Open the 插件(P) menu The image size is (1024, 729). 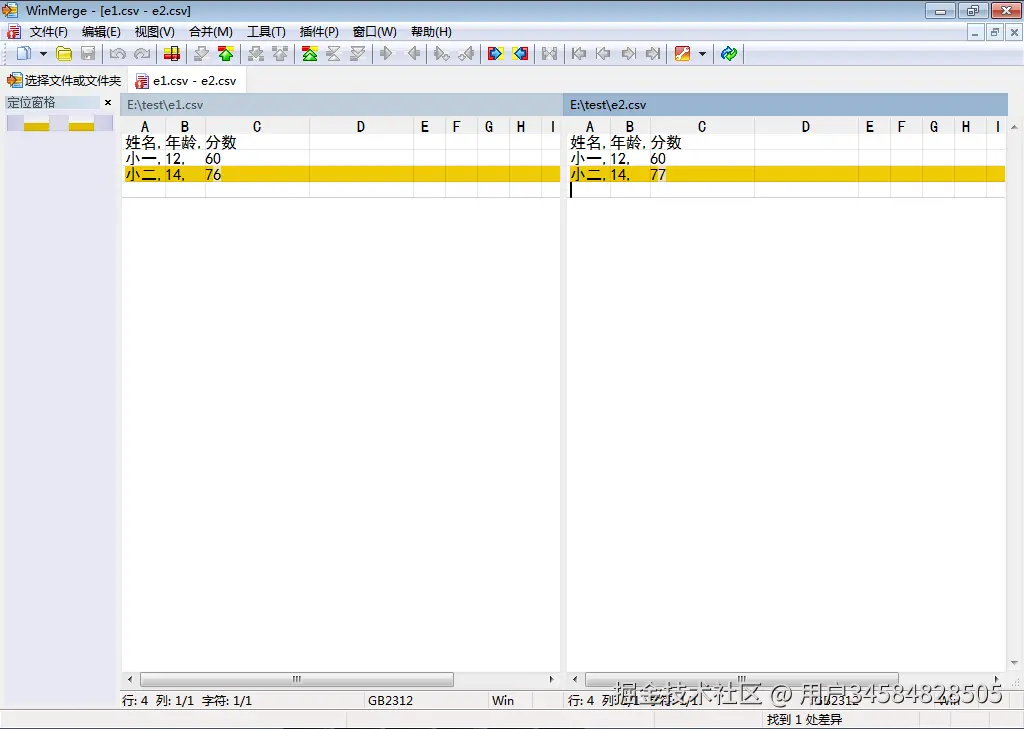coord(319,31)
